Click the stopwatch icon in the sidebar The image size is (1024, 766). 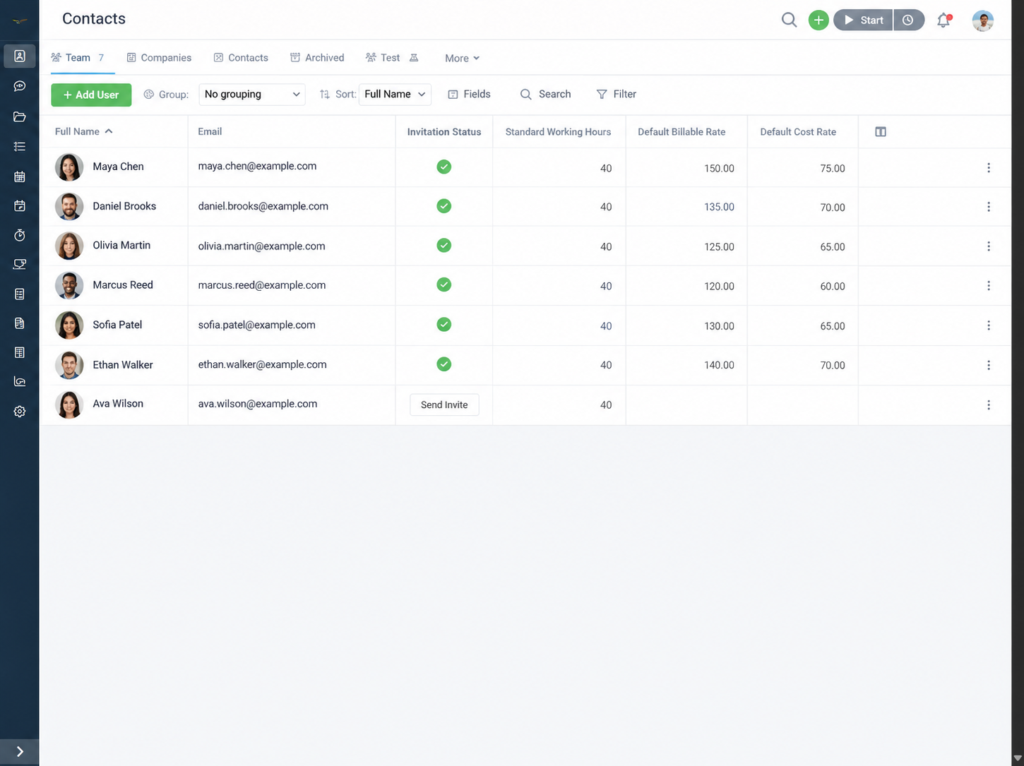click(20, 235)
